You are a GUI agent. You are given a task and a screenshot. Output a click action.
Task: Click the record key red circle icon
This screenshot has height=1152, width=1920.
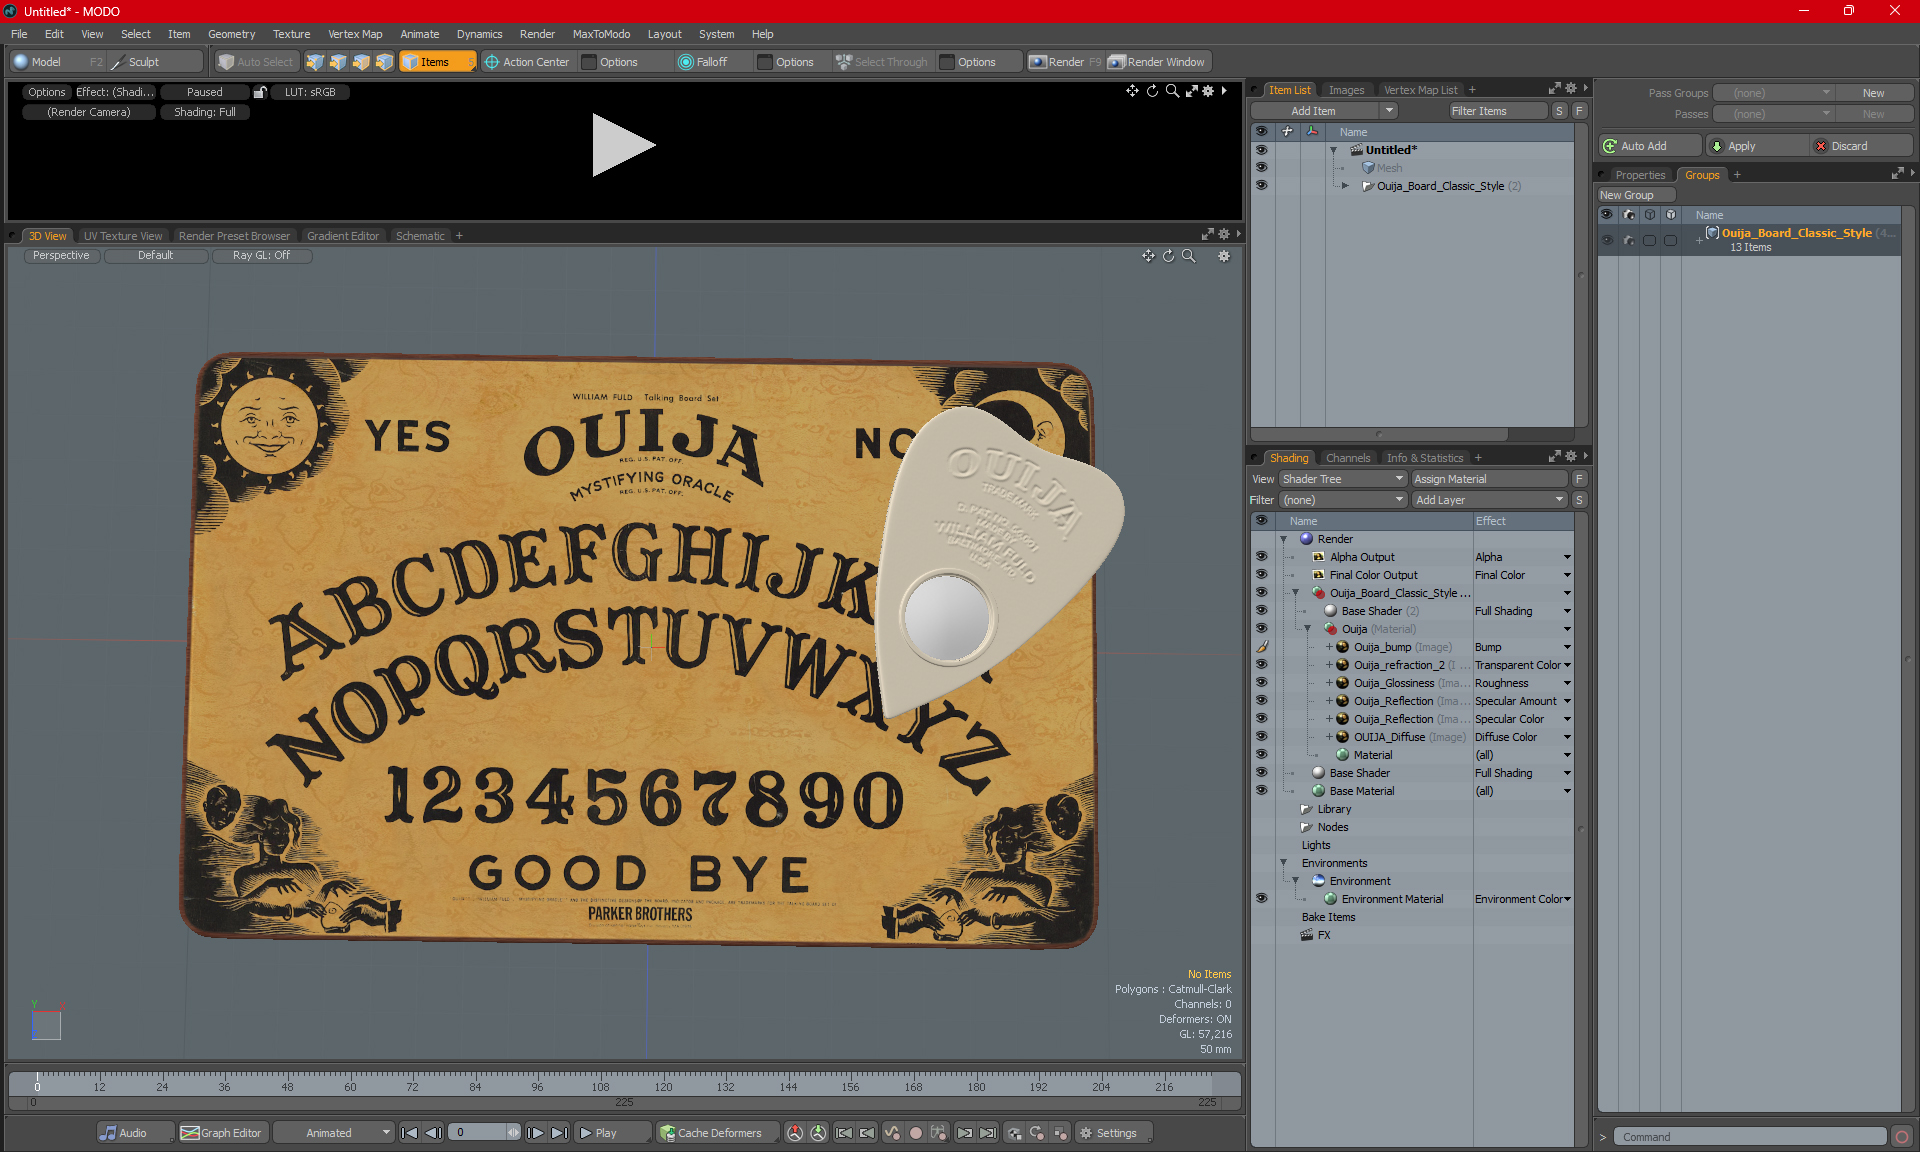(x=915, y=1133)
